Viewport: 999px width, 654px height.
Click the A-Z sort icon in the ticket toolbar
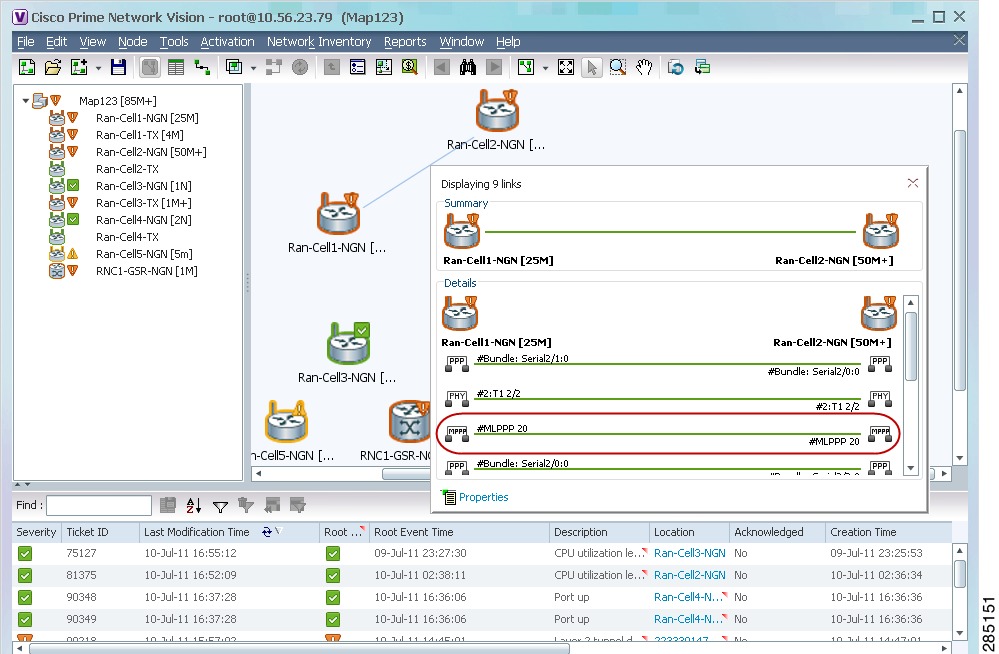[194, 505]
